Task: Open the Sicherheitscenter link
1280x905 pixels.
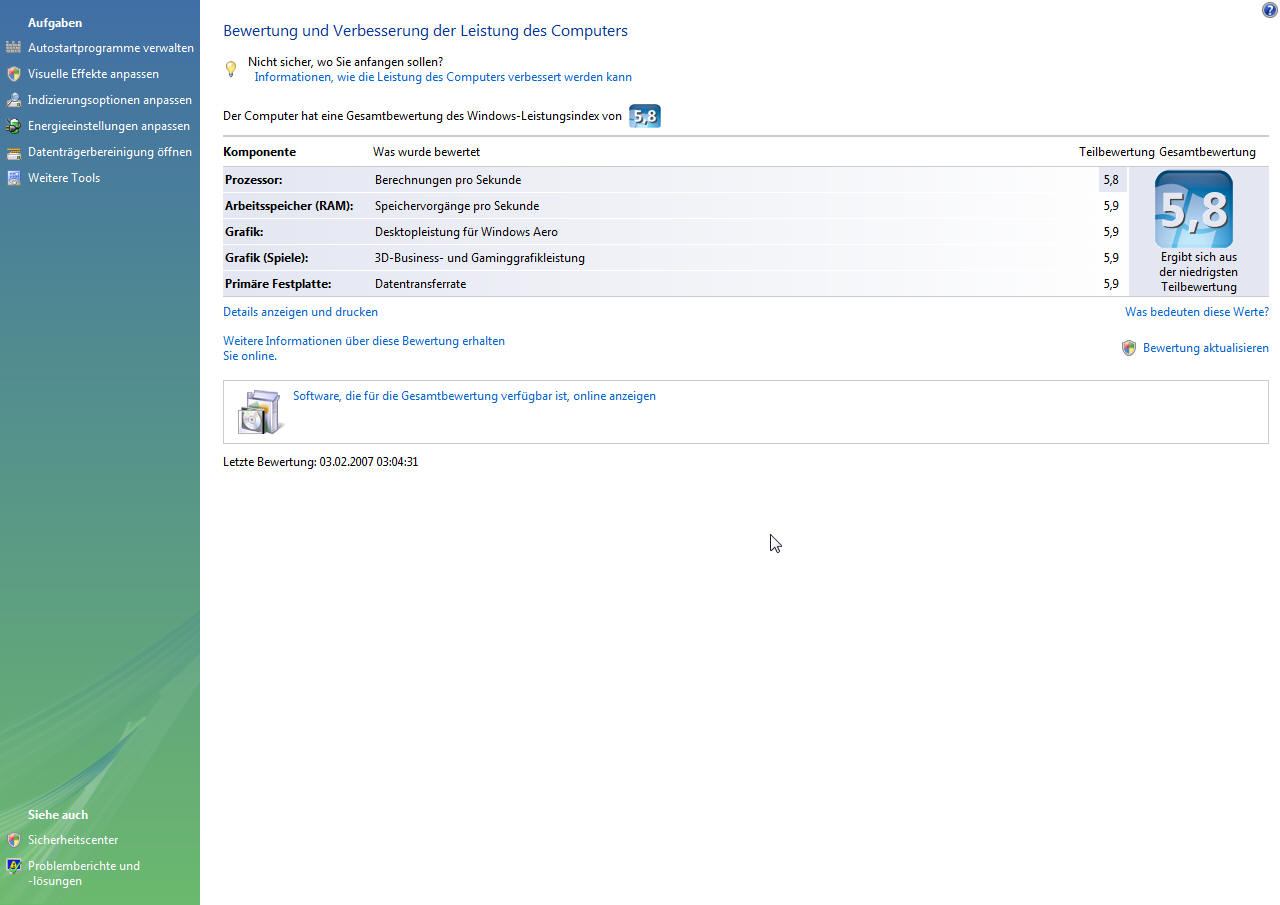Action: (x=73, y=840)
